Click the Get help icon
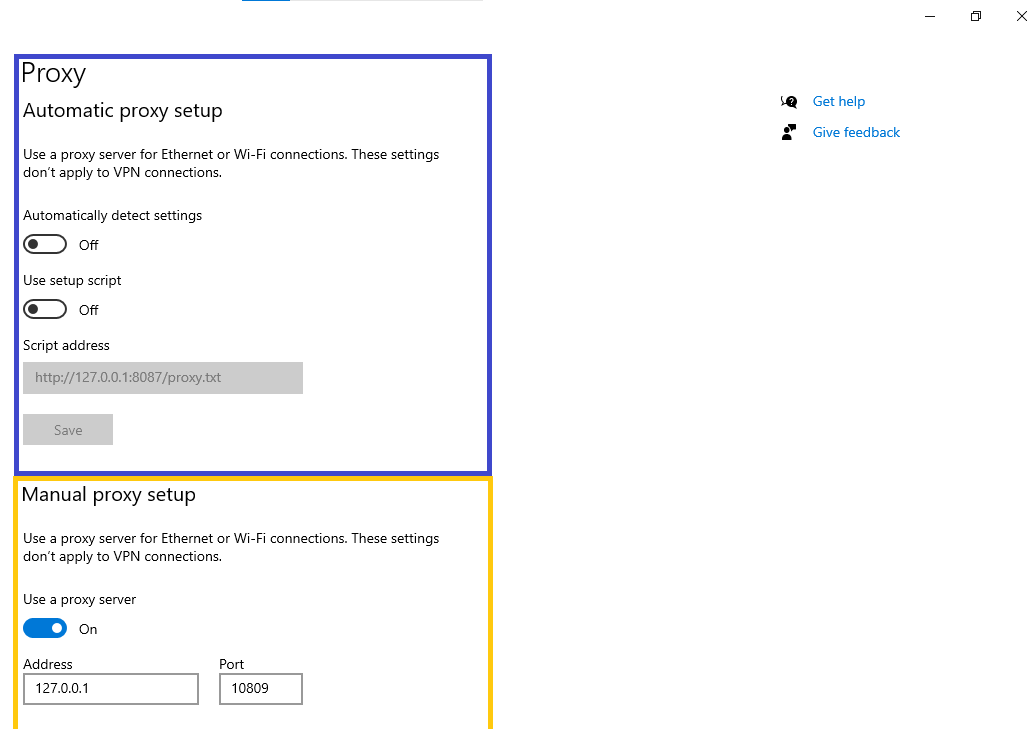Screen dimensions: 1028x729 click(x=789, y=101)
